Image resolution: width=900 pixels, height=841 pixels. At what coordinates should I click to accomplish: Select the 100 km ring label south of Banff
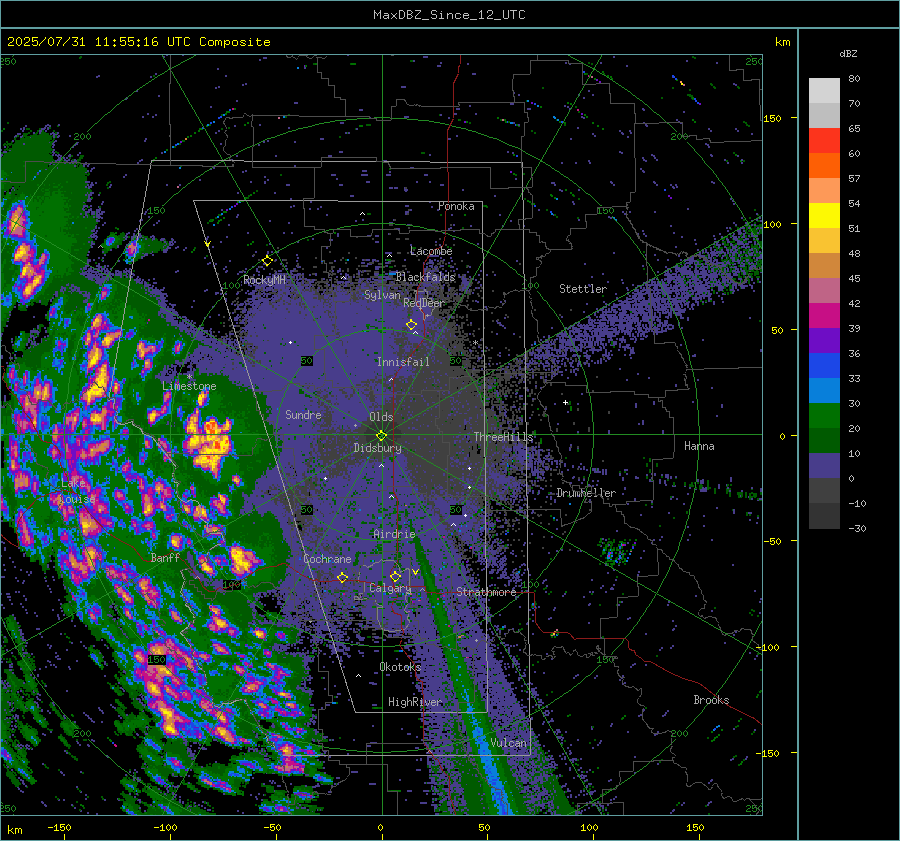232,584
